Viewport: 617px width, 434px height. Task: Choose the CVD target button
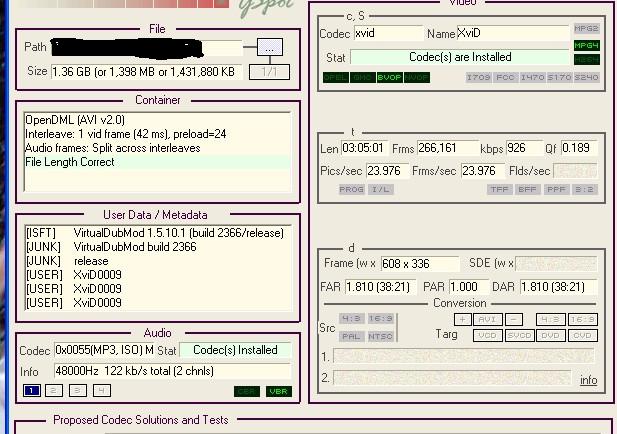(583, 336)
